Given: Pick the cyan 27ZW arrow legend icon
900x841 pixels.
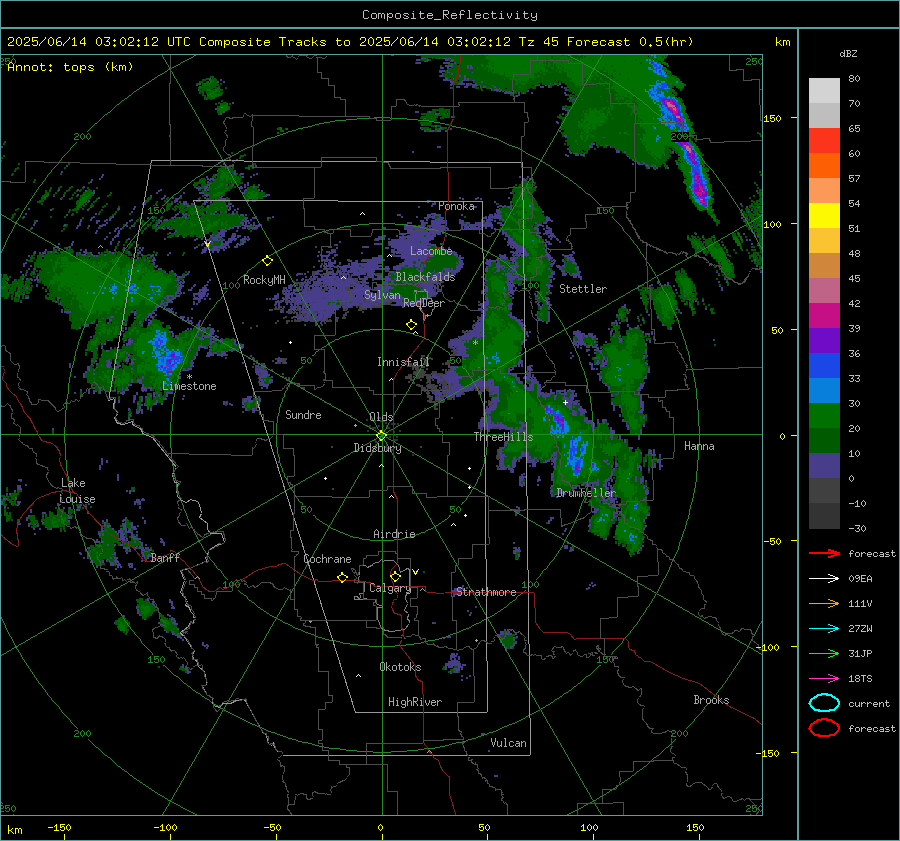Looking at the screenshot, I should [x=824, y=629].
